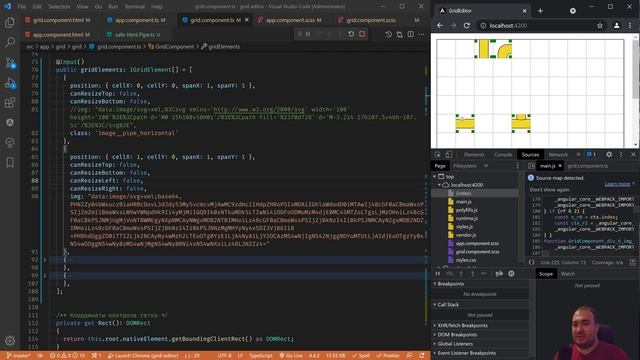
Task: Open the Run menu in VS Code
Action: [x=113, y=7]
